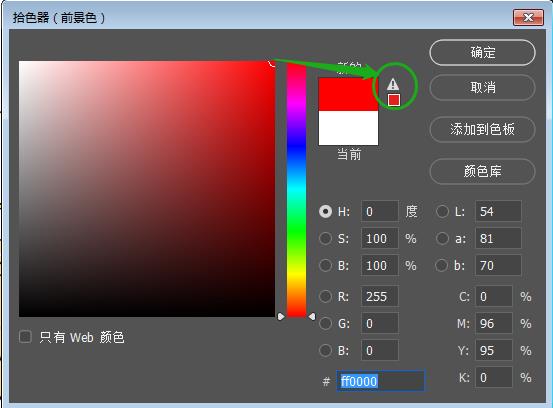Click the C cyan percentage field
The width and height of the screenshot is (553, 408).
(x=494, y=297)
